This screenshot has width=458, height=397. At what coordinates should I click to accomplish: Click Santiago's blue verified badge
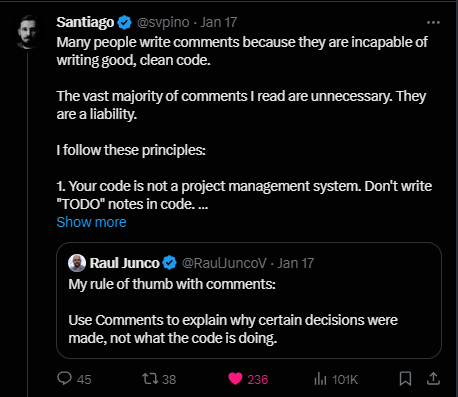(x=125, y=23)
